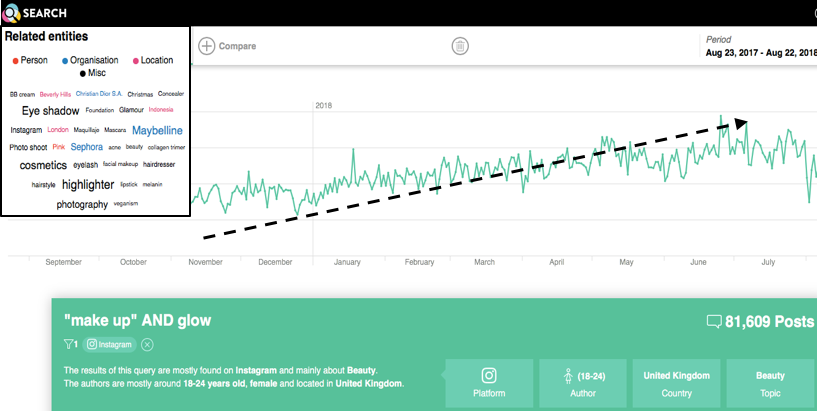Click April on the timeline axis
The width and height of the screenshot is (817, 411).
pos(556,262)
